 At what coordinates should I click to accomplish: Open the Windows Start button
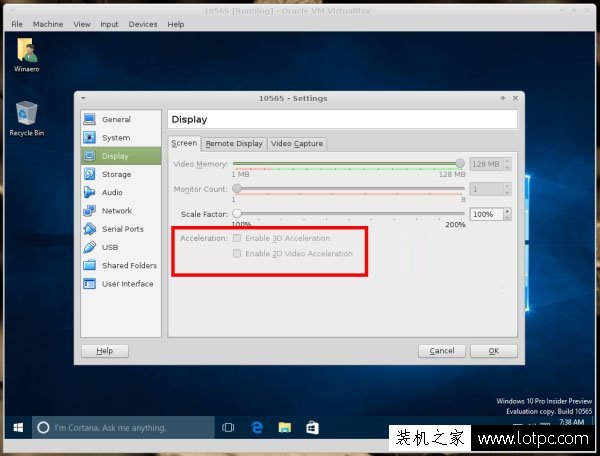[18, 427]
